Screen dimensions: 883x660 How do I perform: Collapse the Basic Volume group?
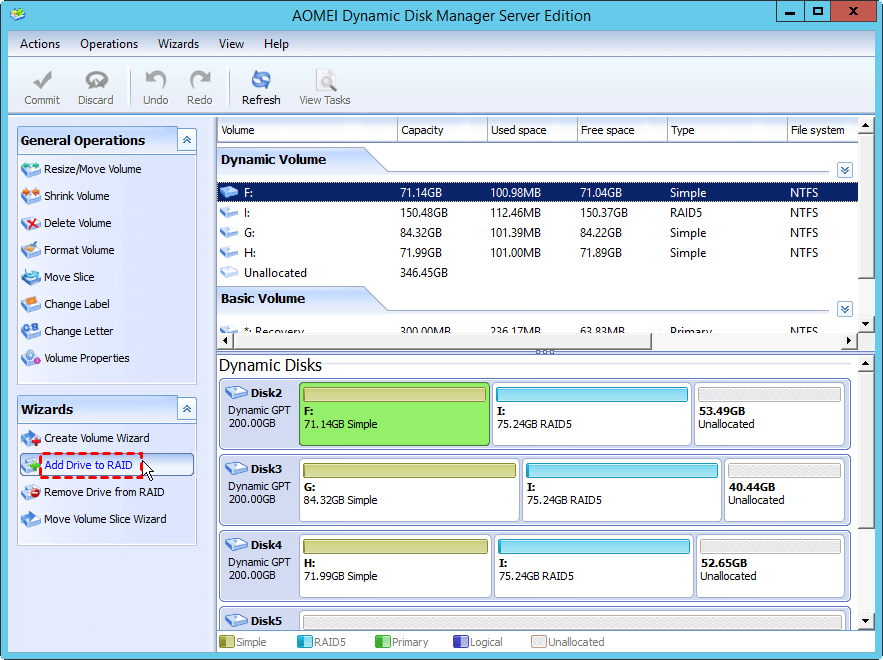[x=845, y=309]
